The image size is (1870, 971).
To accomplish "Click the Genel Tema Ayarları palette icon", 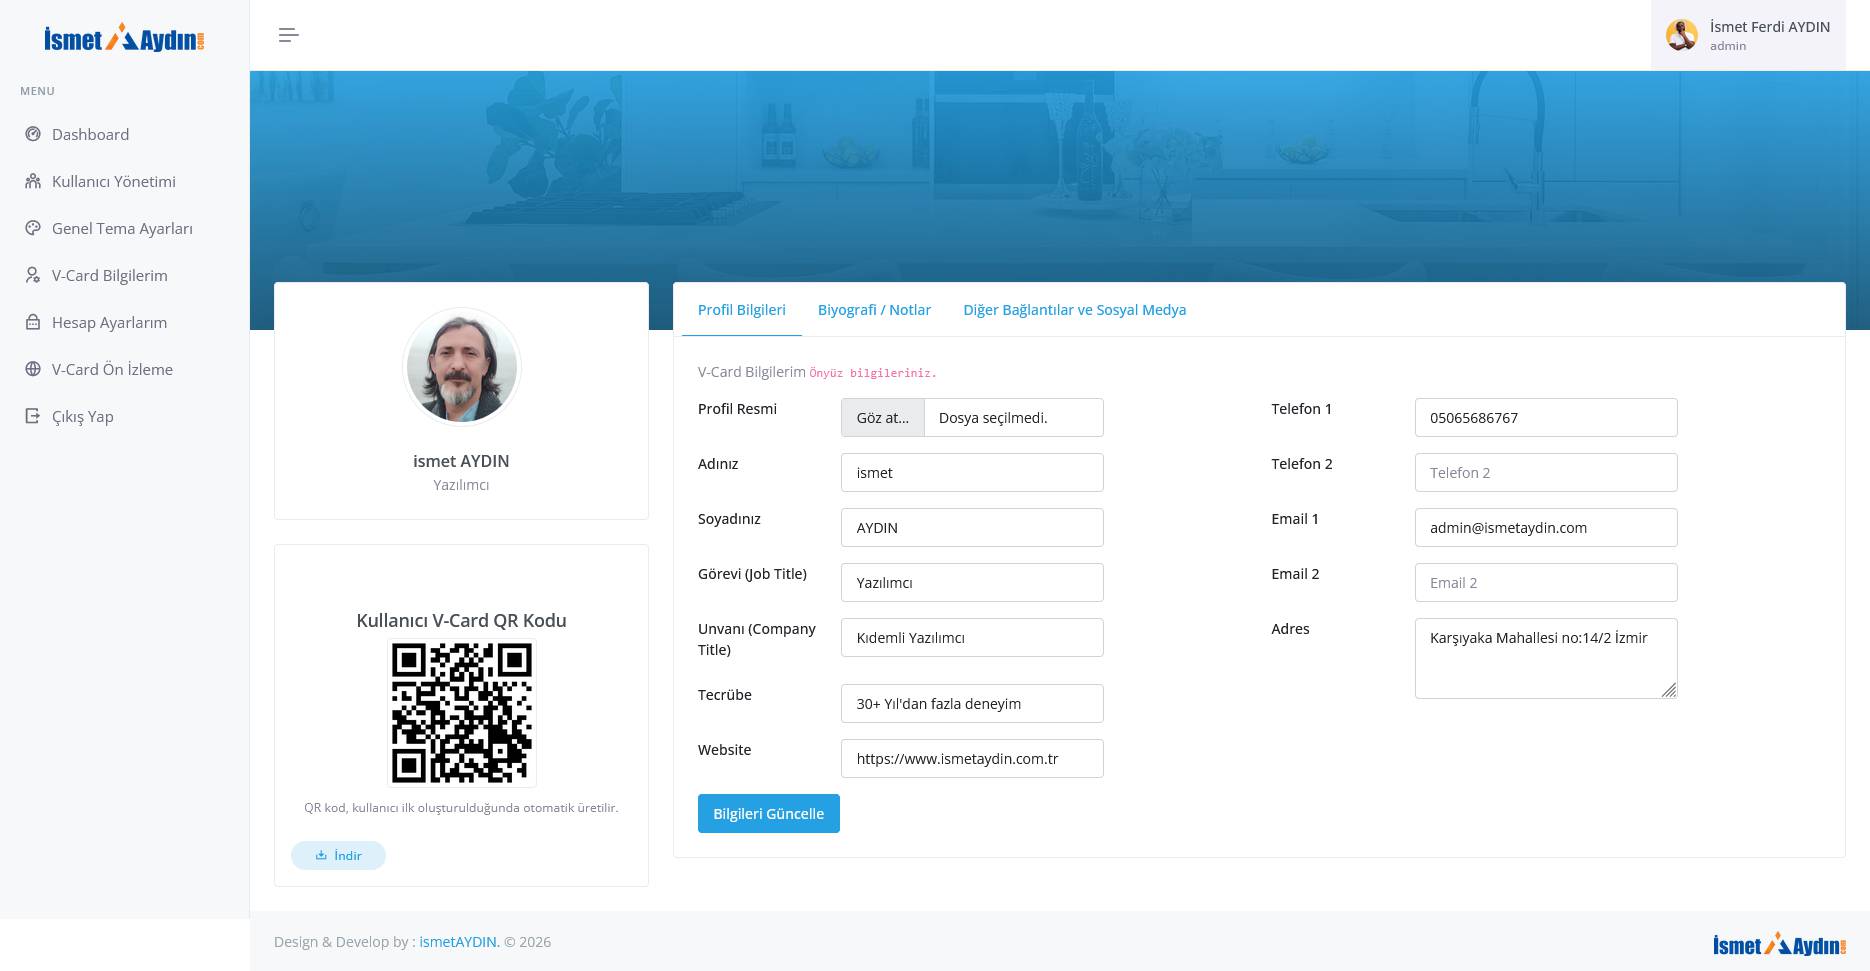I will coord(33,228).
